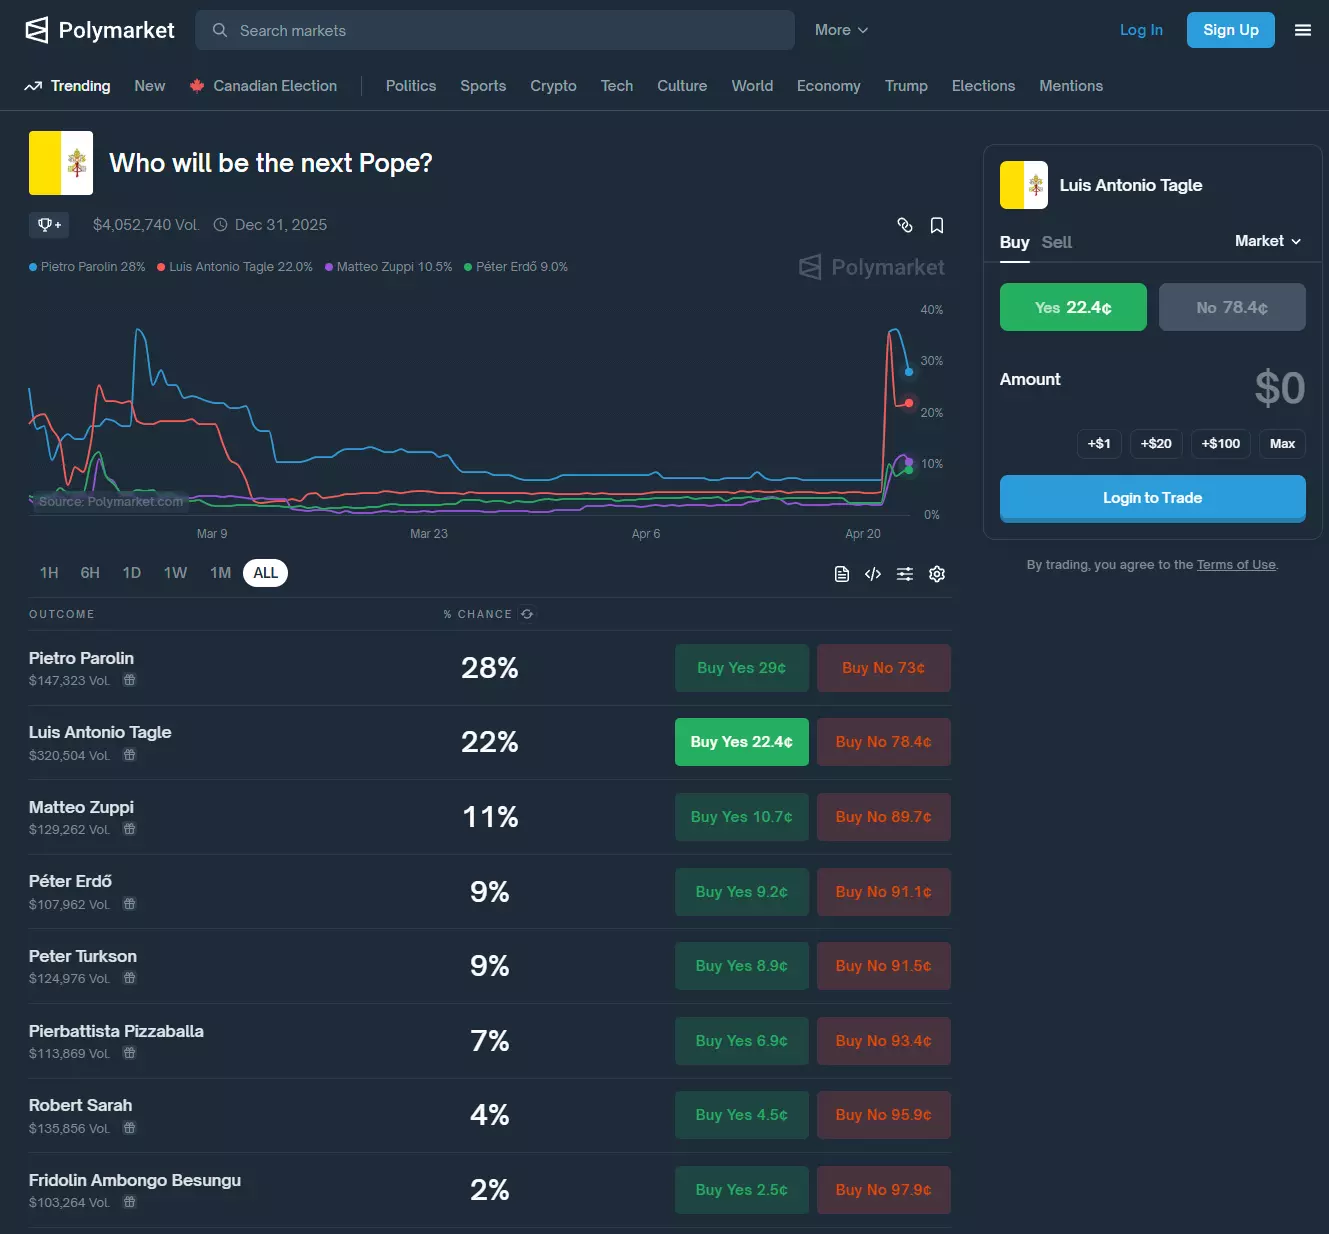Screen dimensions: 1329x1234
Task: Select the 6H chart time range
Action: [x=90, y=573]
